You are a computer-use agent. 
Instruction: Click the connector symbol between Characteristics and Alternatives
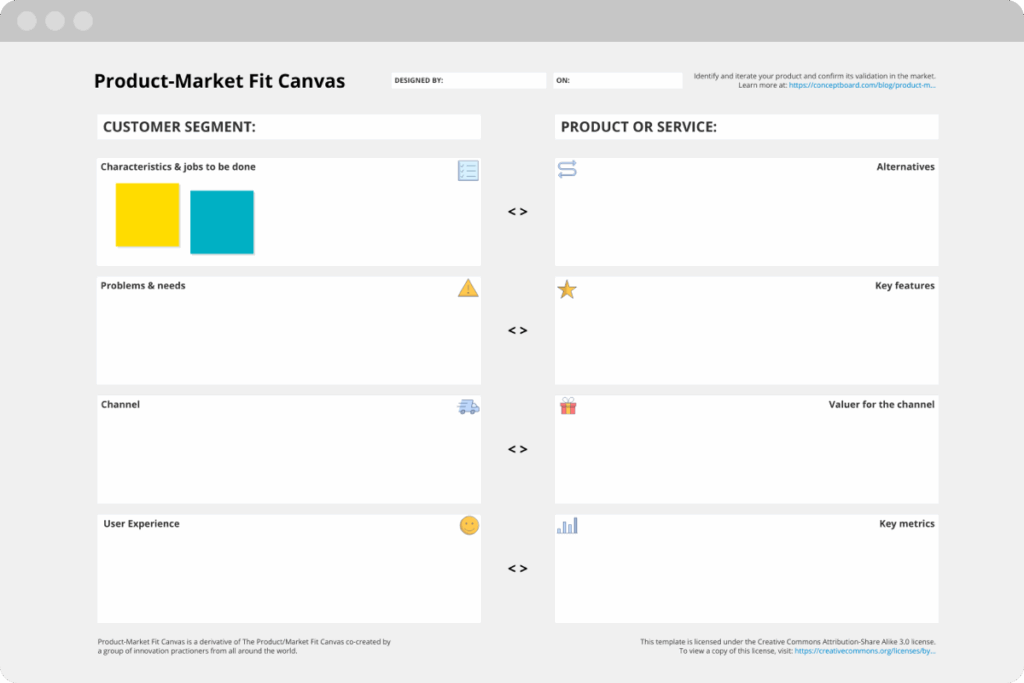[x=518, y=211]
